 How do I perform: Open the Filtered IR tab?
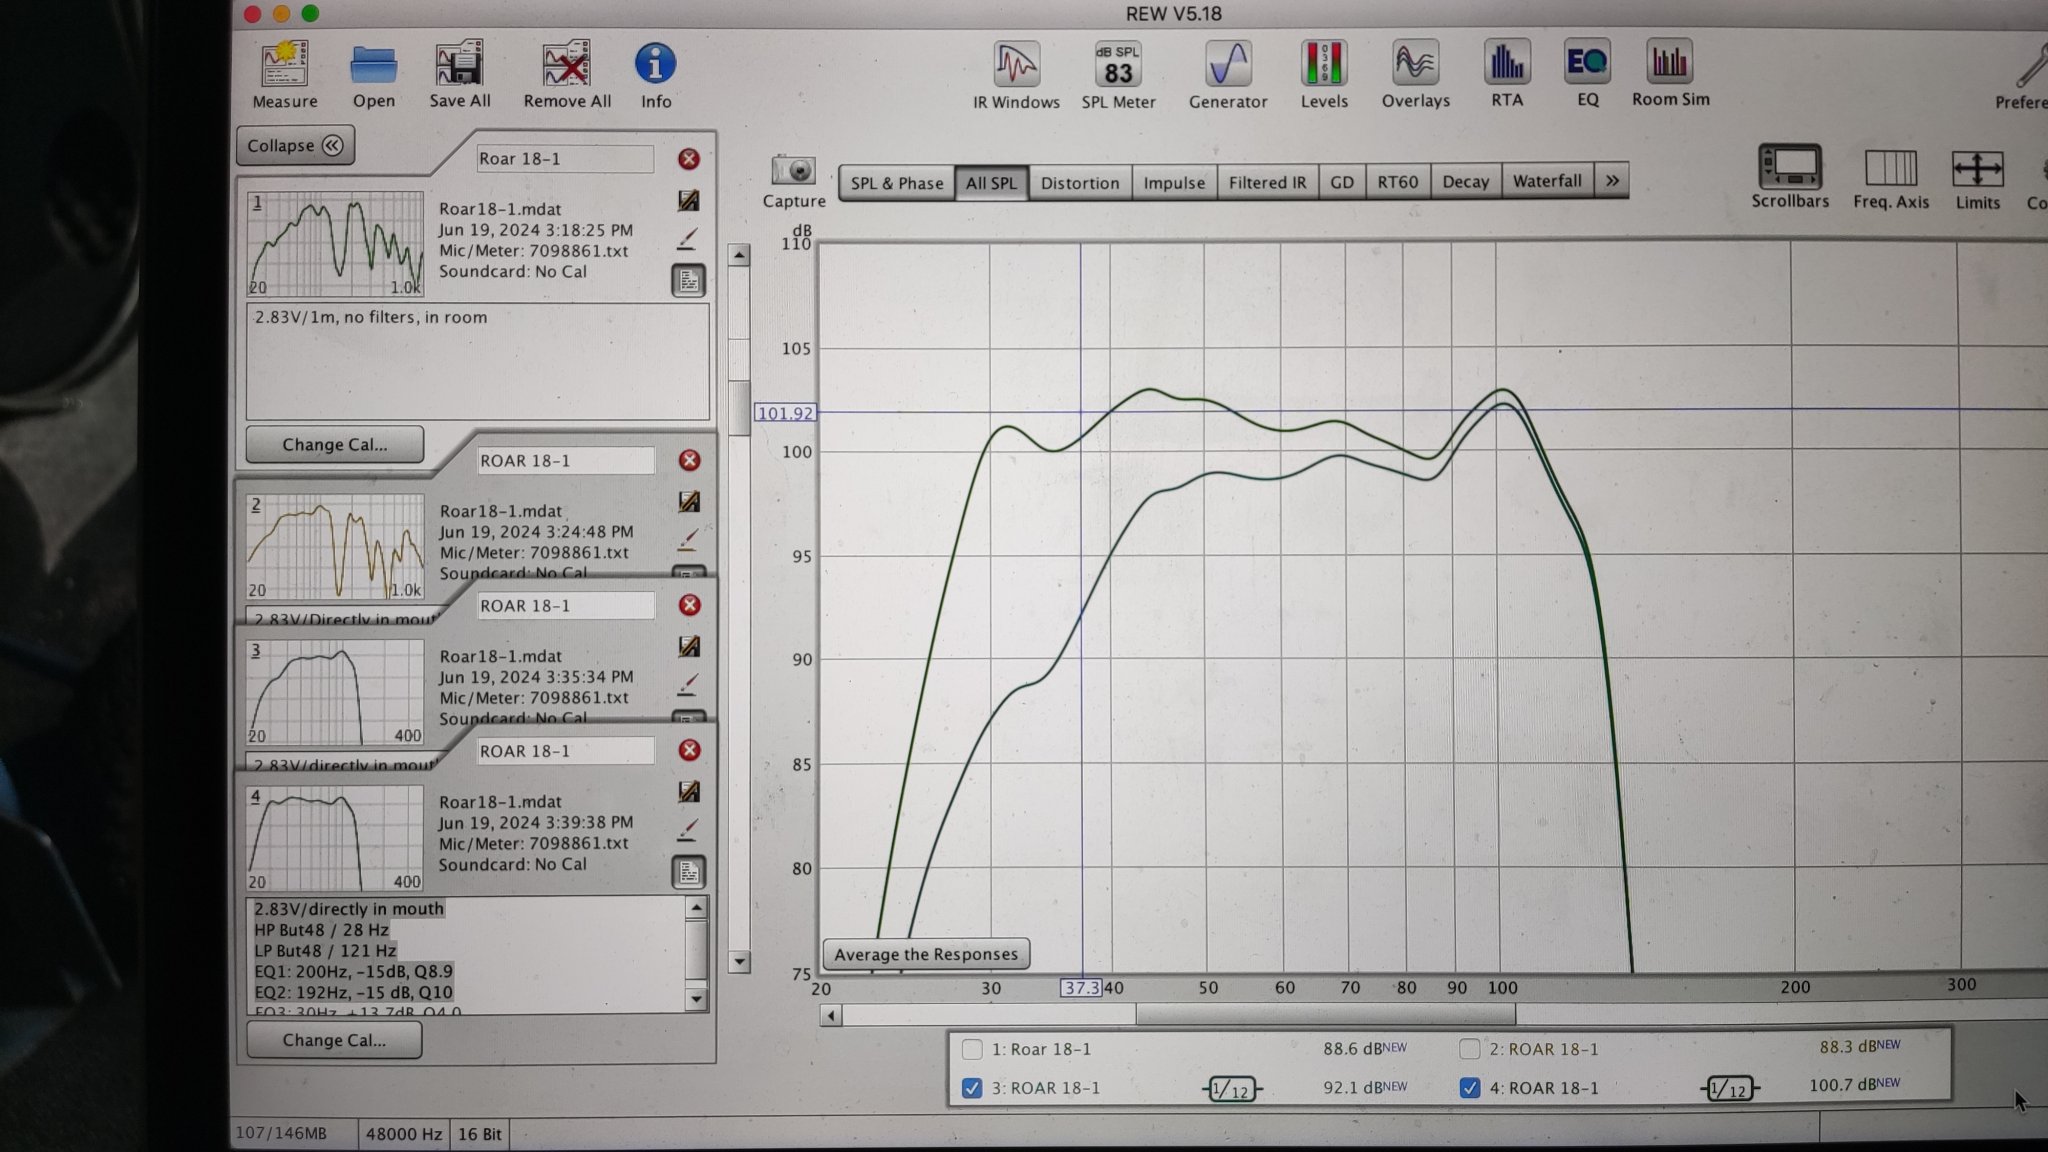tap(1267, 182)
